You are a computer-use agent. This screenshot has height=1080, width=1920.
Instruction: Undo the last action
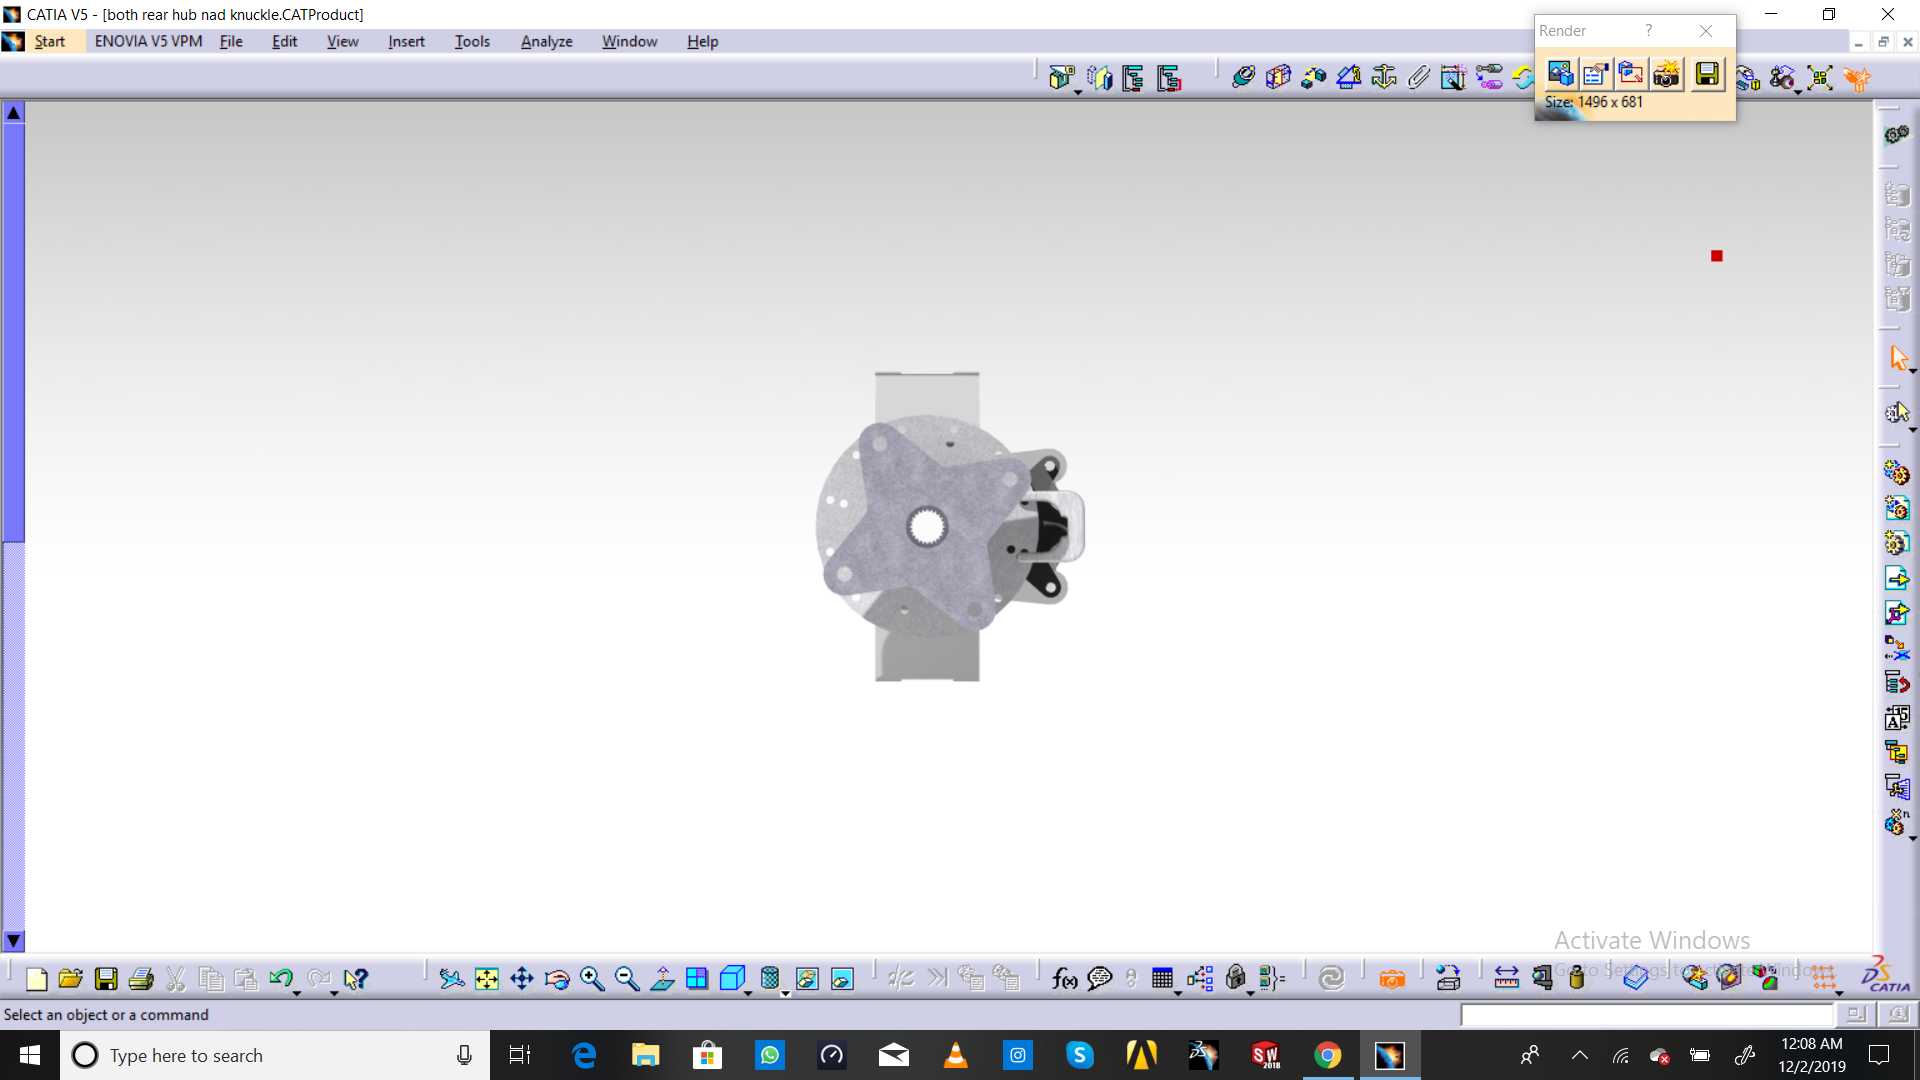pyautogui.click(x=280, y=978)
